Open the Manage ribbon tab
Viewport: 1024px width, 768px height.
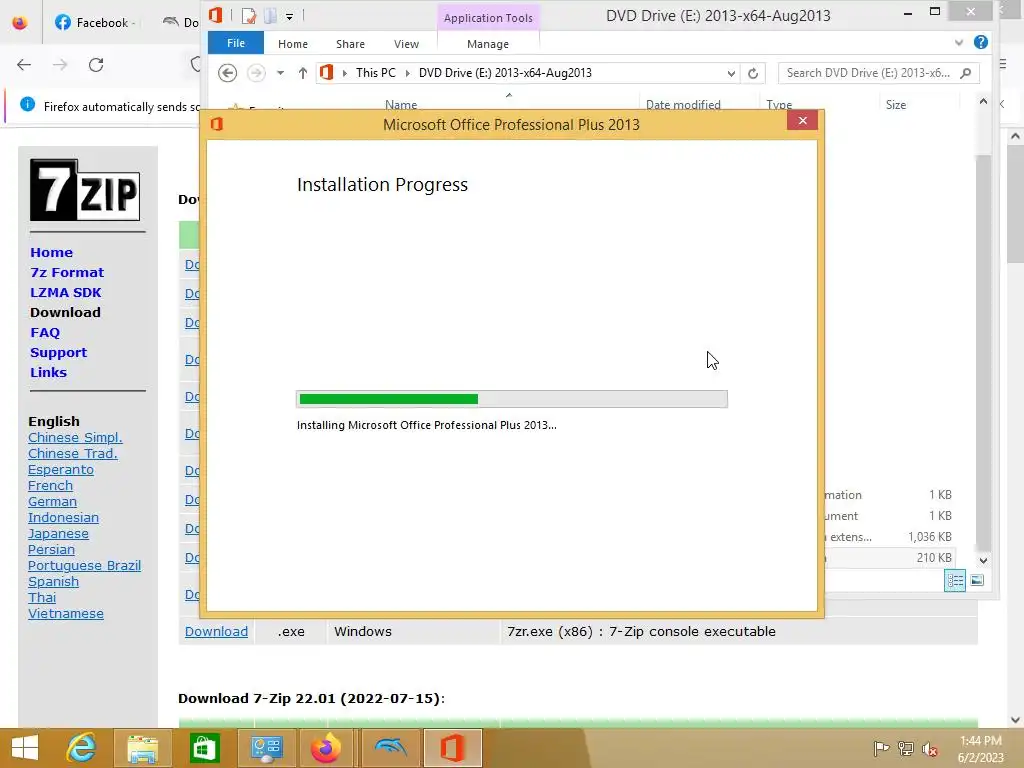coord(488,44)
